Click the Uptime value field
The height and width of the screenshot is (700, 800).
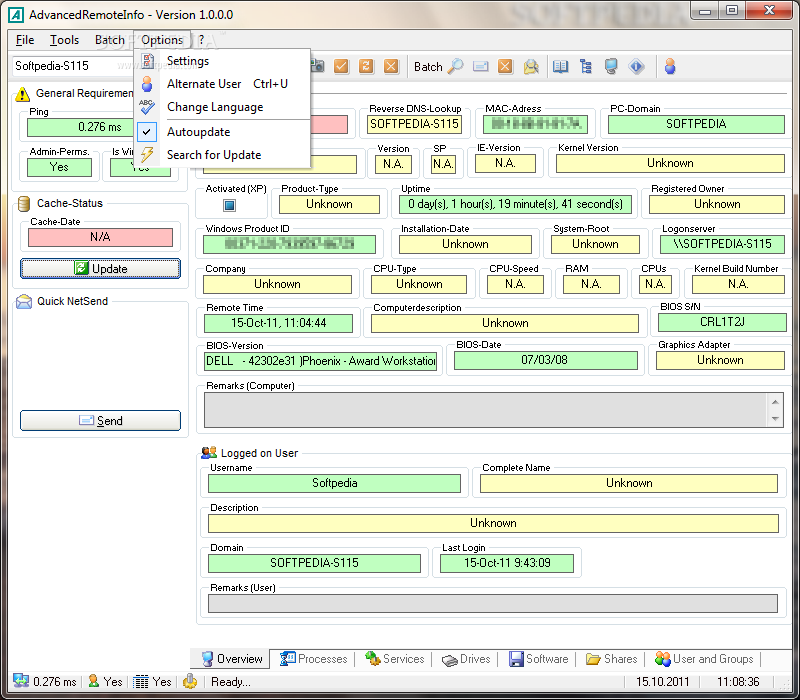pyautogui.click(x=515, y=205)
